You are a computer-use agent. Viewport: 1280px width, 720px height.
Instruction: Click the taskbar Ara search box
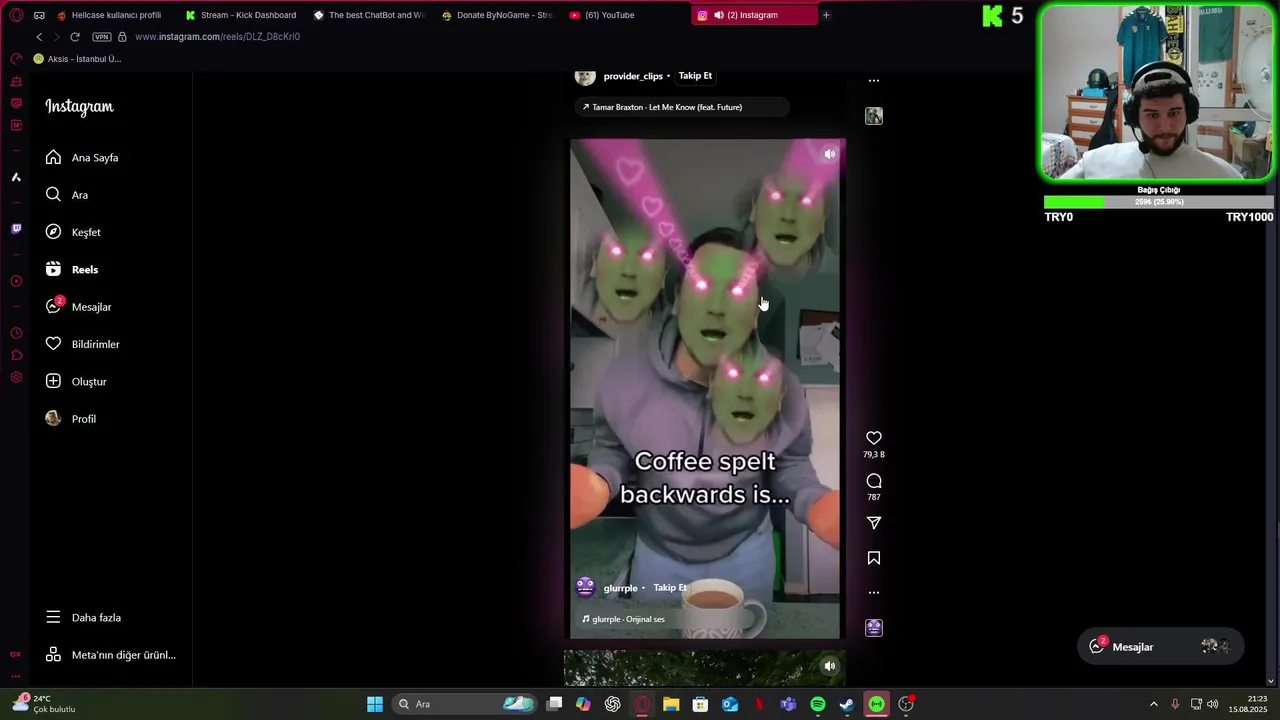pyautogui.click(x=465, y=704)
